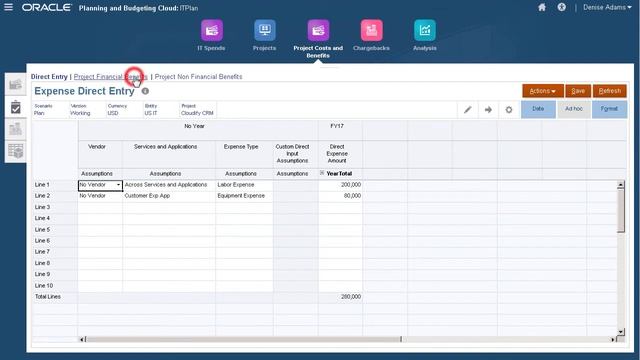640x360 pixels.
Task: Switch to the Data tab
Action: pyautogui.click(x=538, y=109)
